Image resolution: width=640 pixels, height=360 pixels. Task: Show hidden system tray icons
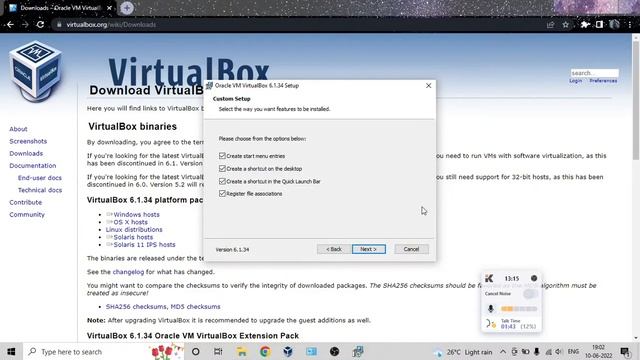pos(503,351)
